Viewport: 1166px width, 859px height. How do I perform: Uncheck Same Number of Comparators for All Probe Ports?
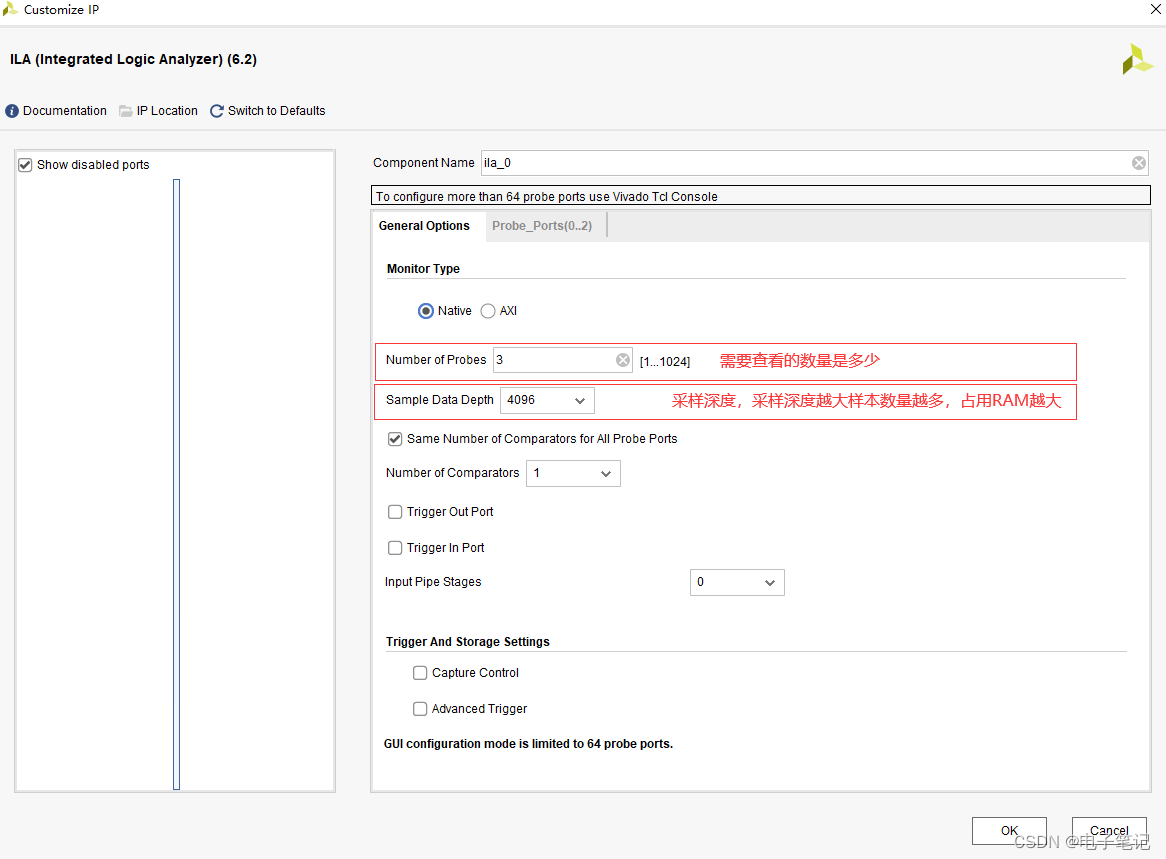point(395,439)
